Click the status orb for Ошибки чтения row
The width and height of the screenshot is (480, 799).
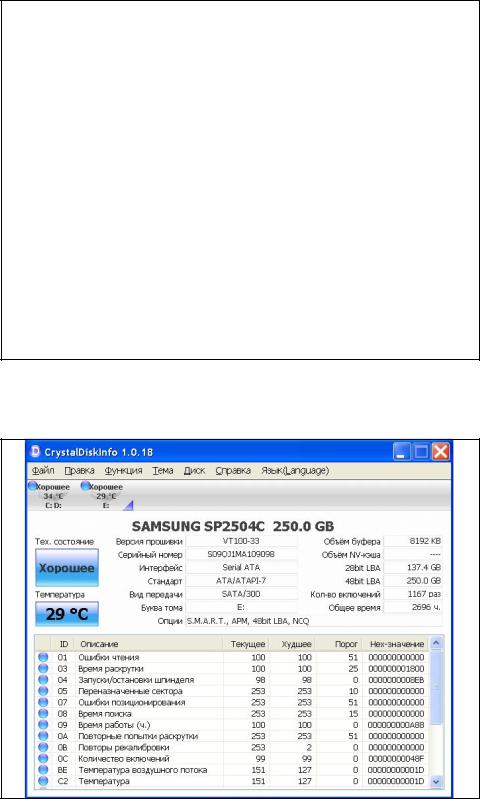click(x=43, y=658)
